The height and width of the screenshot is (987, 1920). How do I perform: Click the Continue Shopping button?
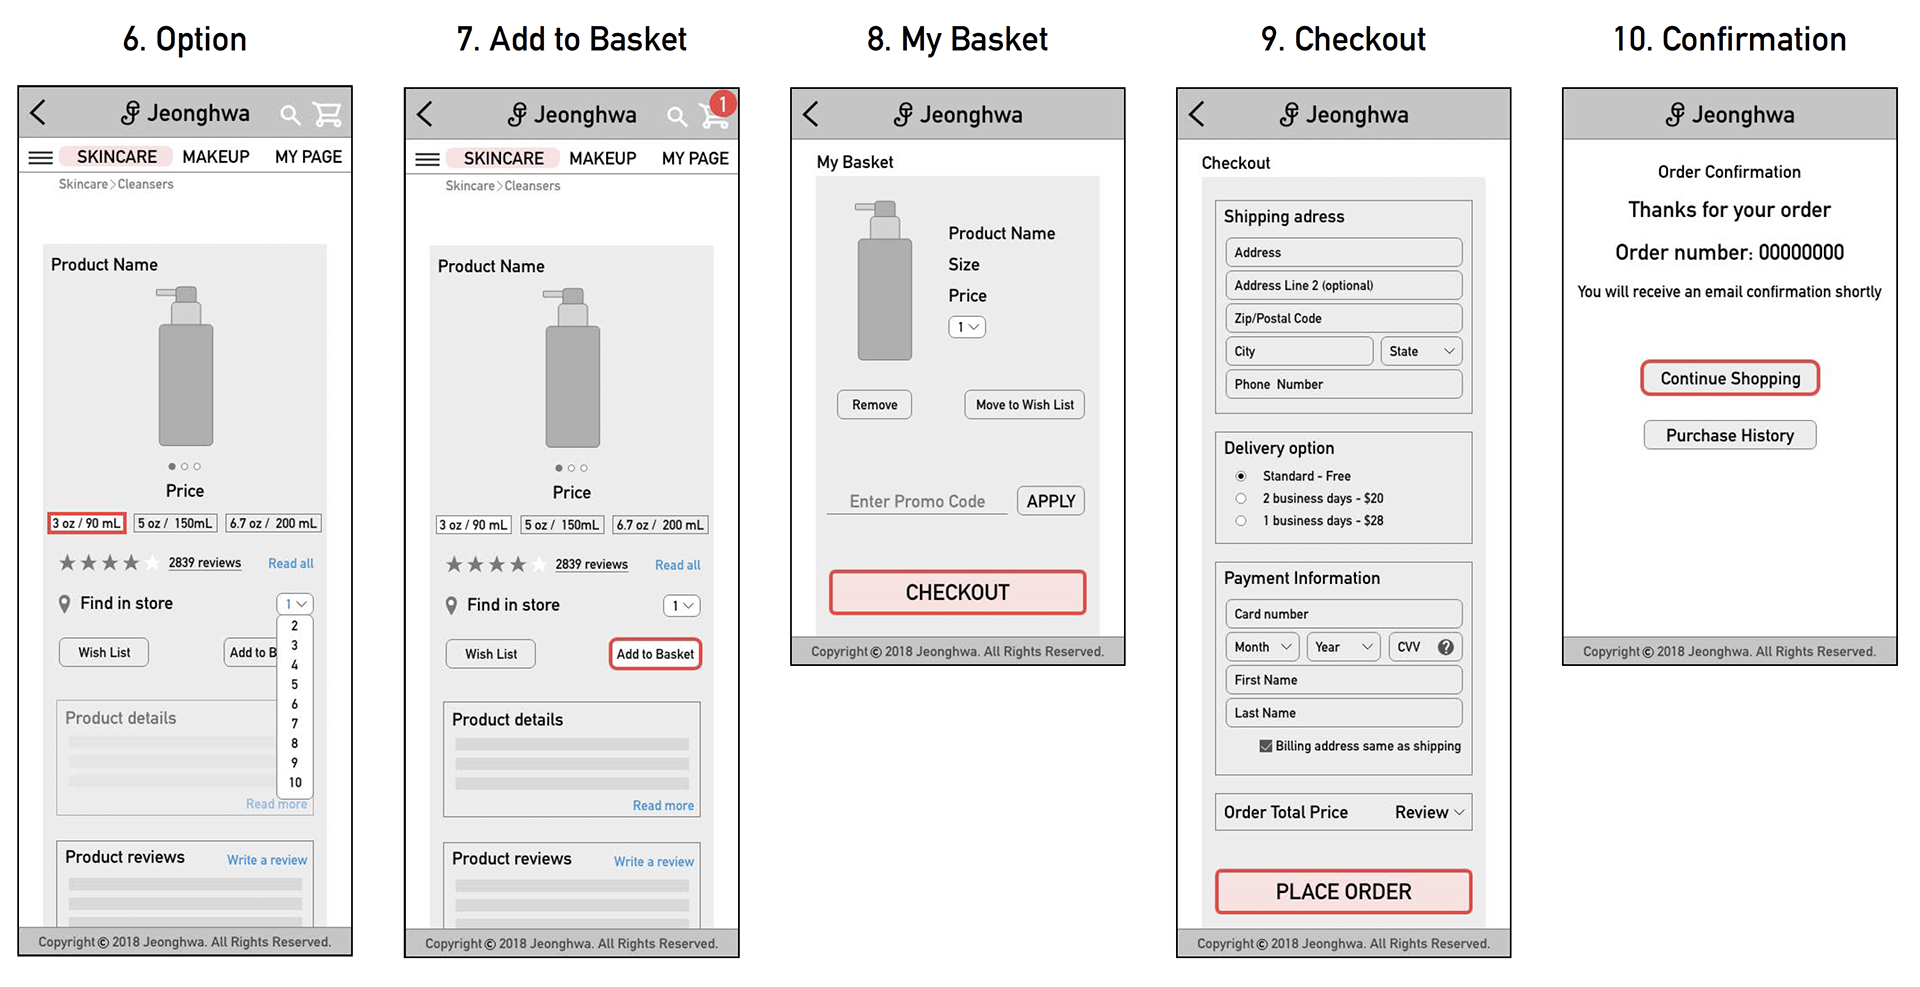pos(1730,378)
